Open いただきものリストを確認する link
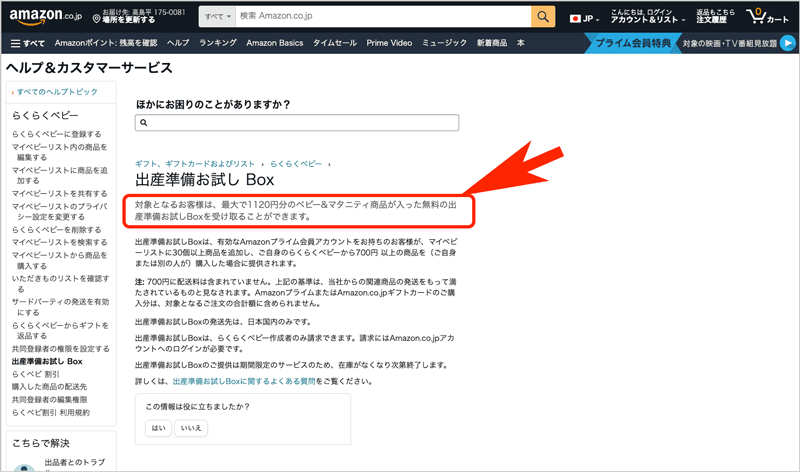 click(x=61, y=284)
